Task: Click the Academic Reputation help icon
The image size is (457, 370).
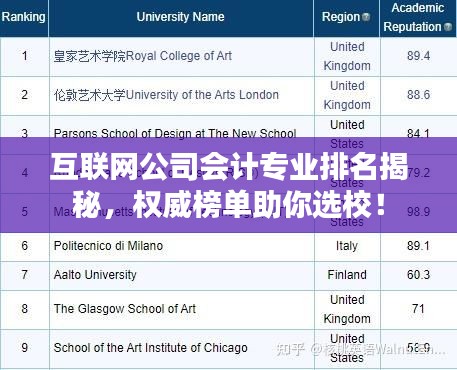Action: coord(448,27)
